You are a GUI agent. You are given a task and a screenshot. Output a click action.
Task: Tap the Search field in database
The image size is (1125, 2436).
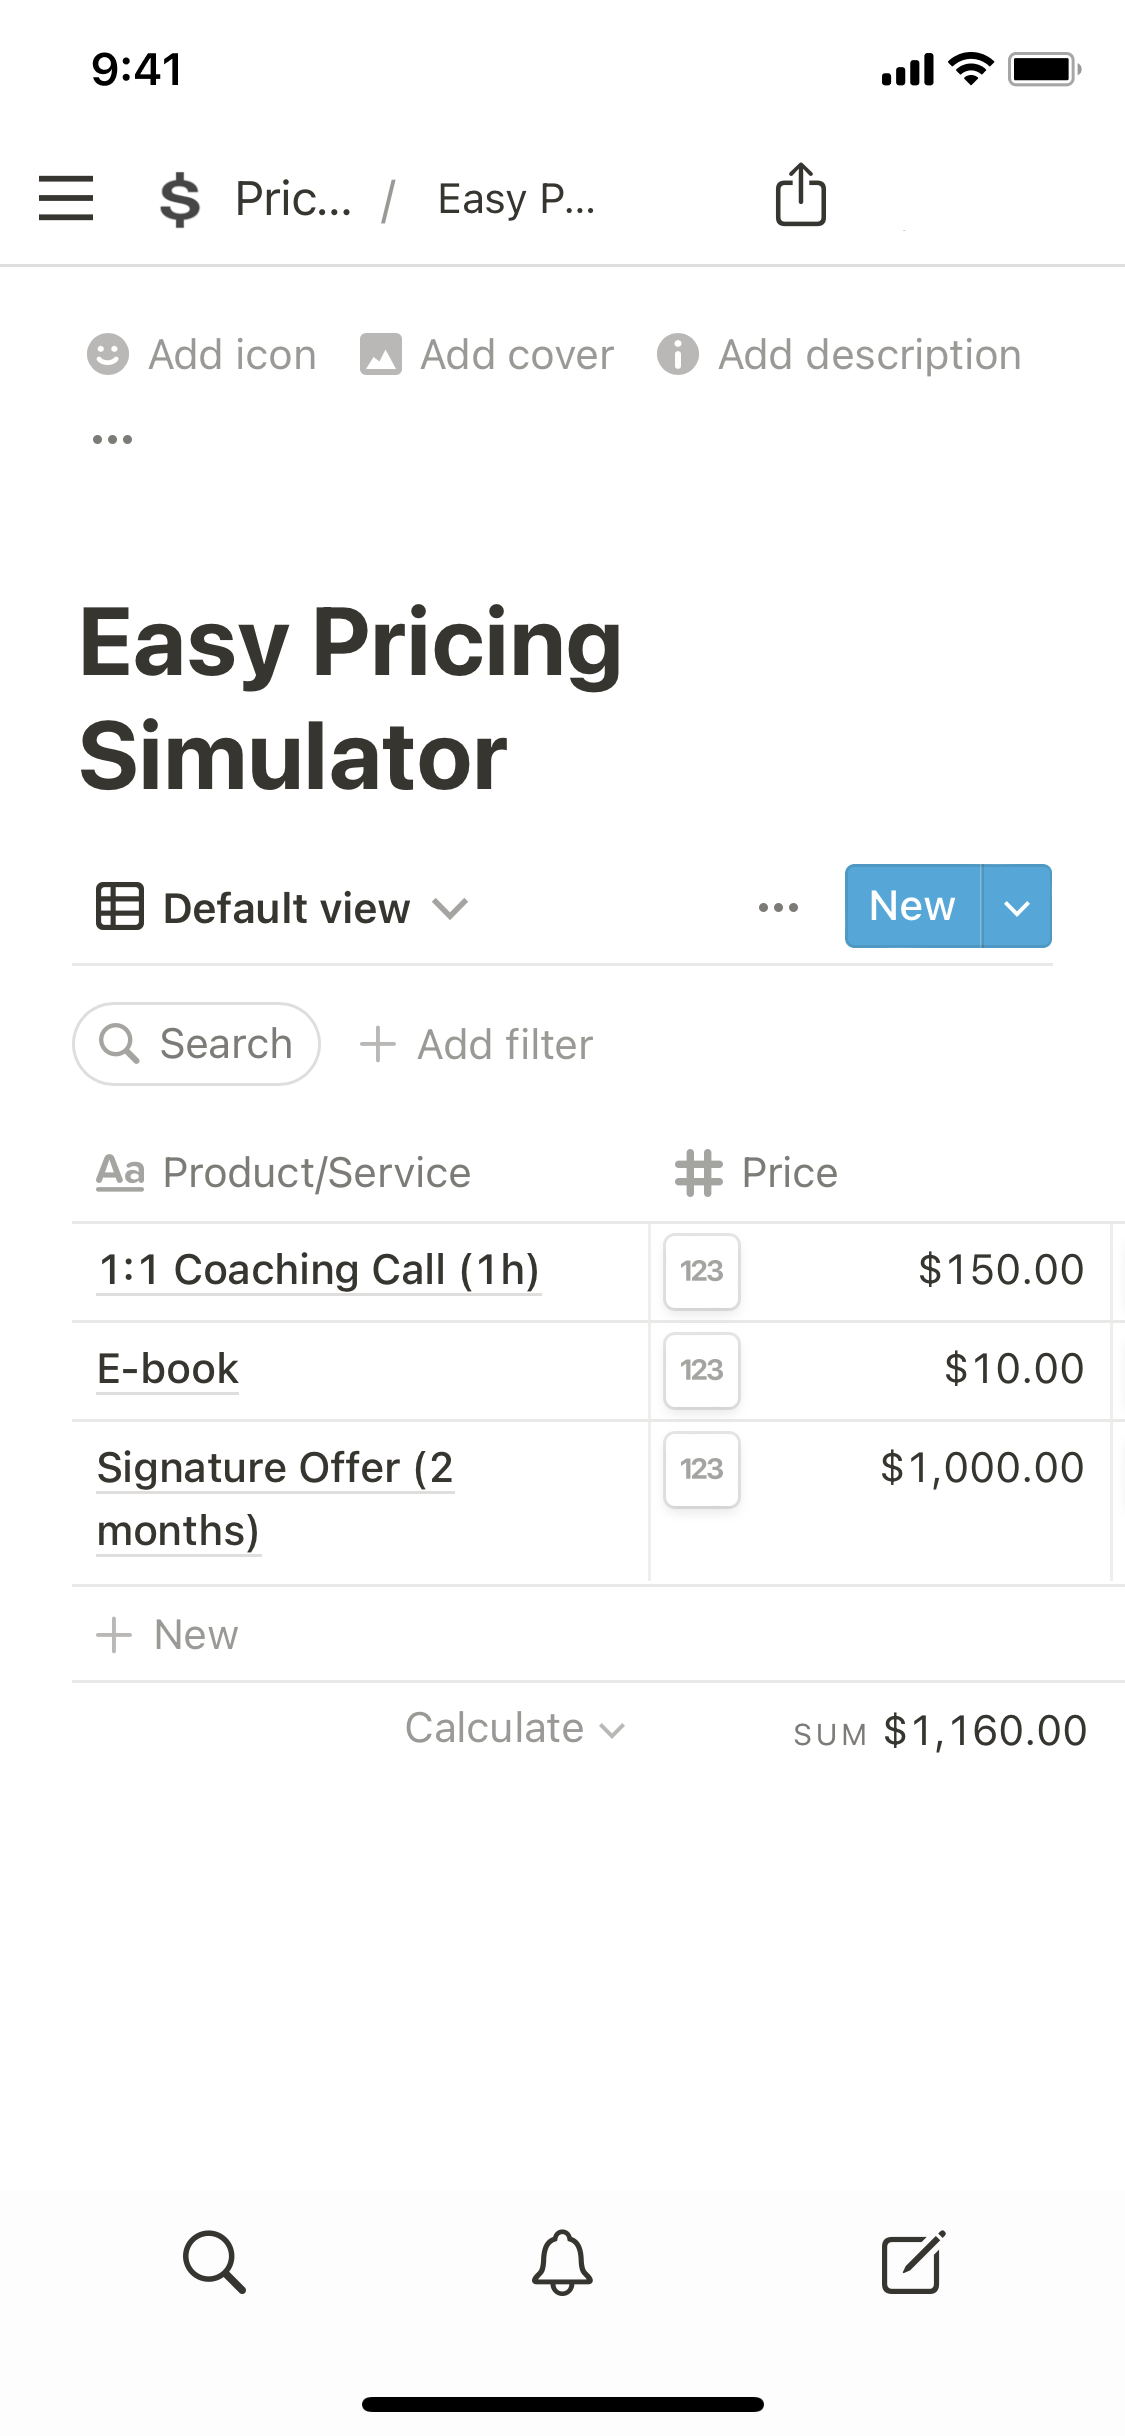(x=197, y=1044)
